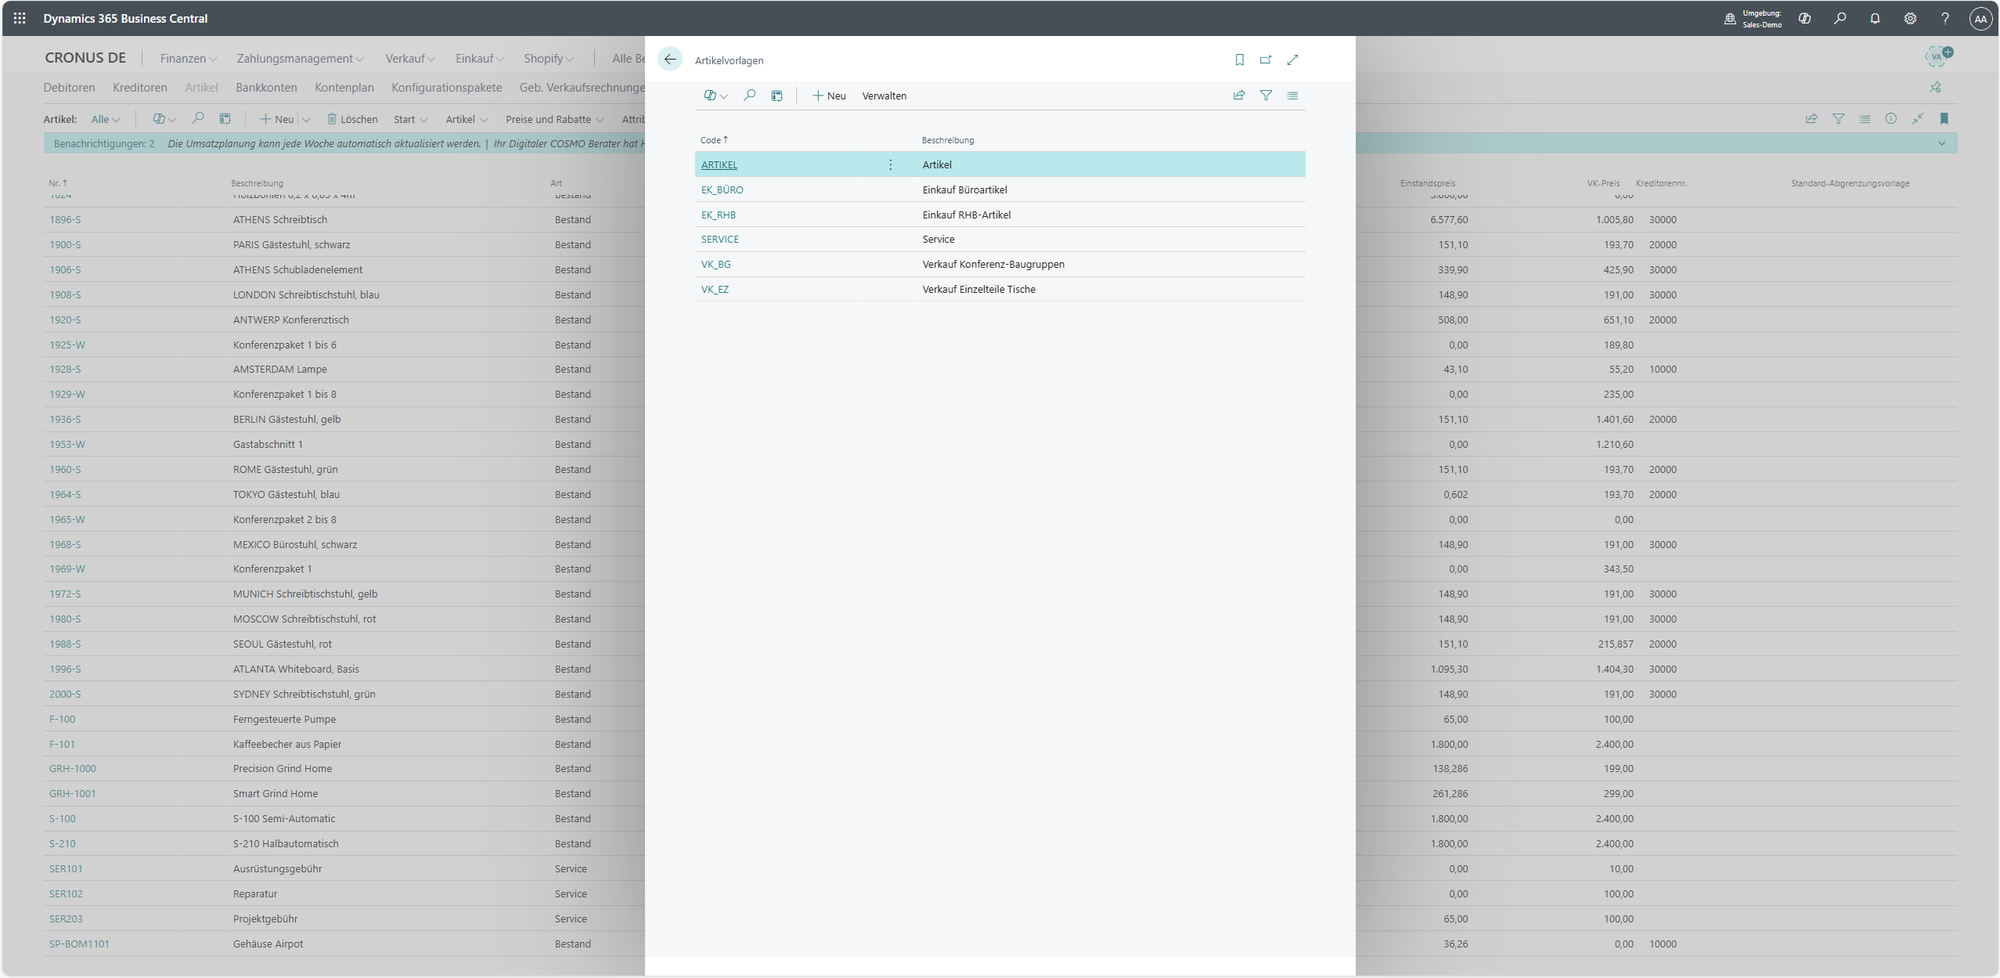Viewport: 2000px width, 978px height.
Task: Open Artikelvorlagen in a new window
Action: click(x=1266, y=60)
